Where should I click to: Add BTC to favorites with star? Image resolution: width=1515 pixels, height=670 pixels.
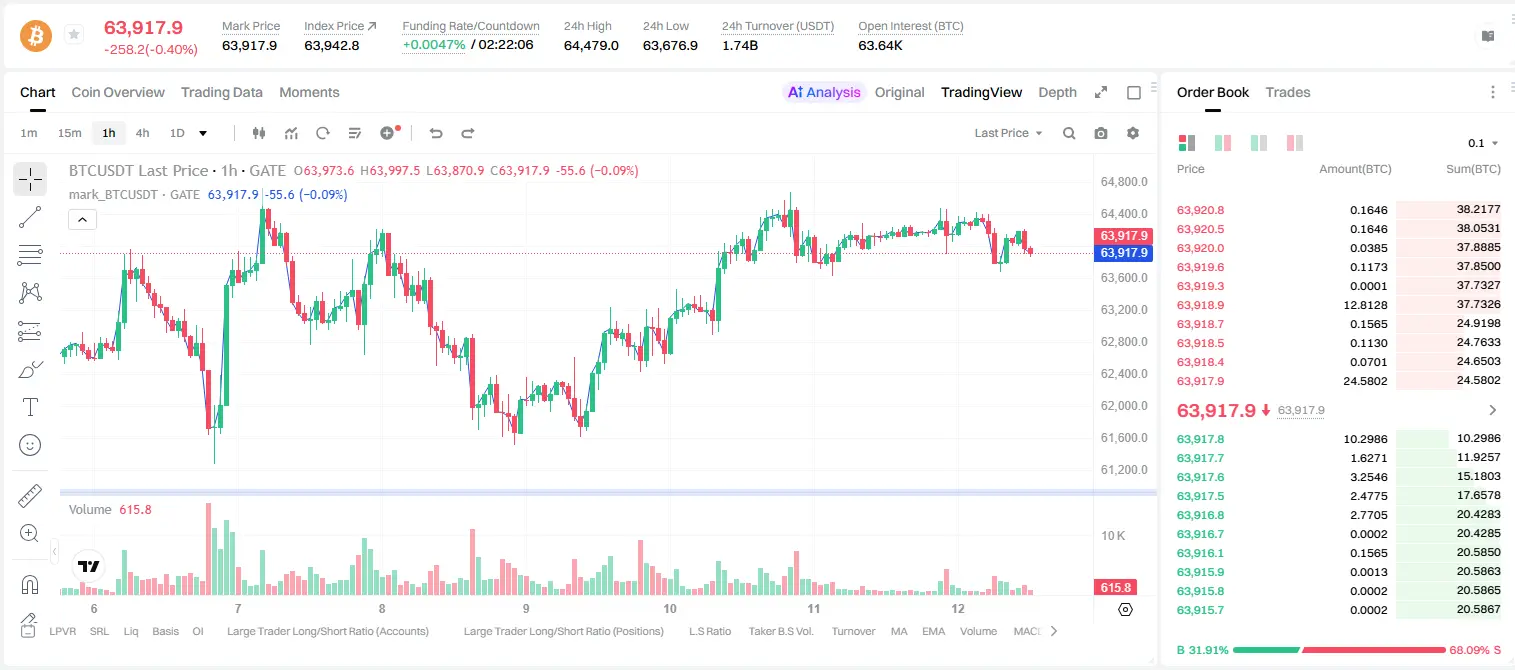point(74,35)
